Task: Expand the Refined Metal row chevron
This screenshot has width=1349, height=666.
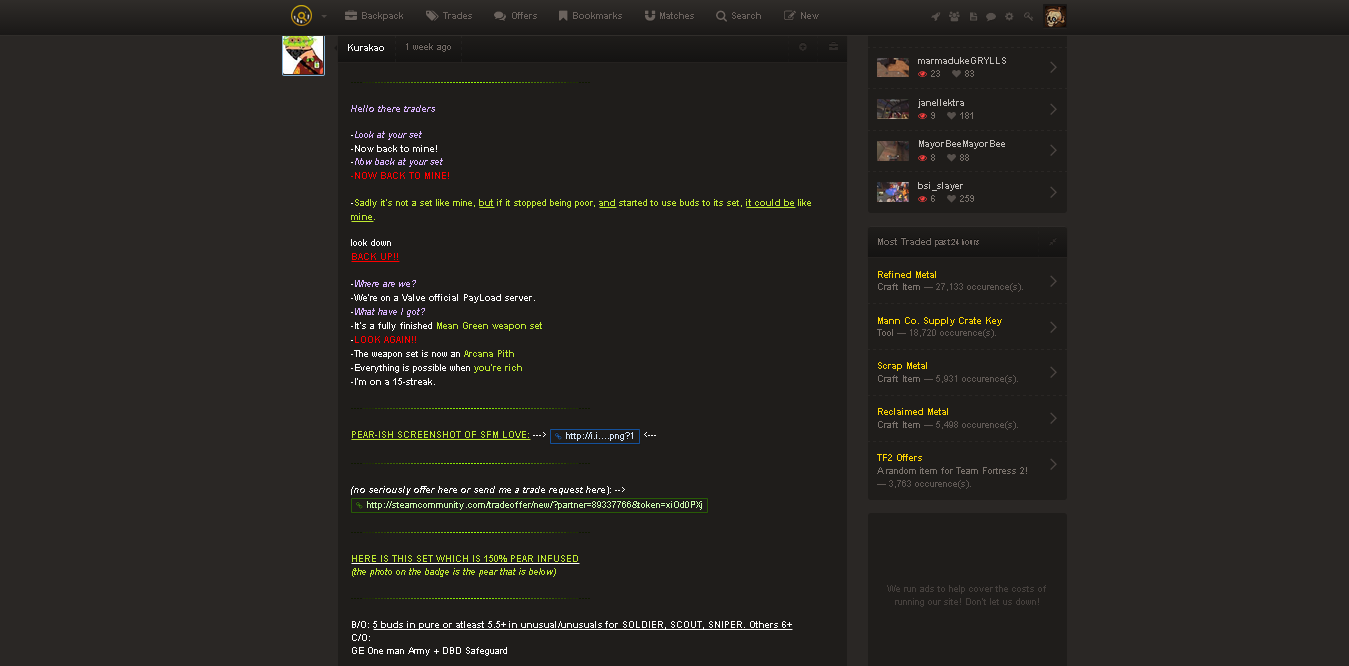Action: point(1054,281)
